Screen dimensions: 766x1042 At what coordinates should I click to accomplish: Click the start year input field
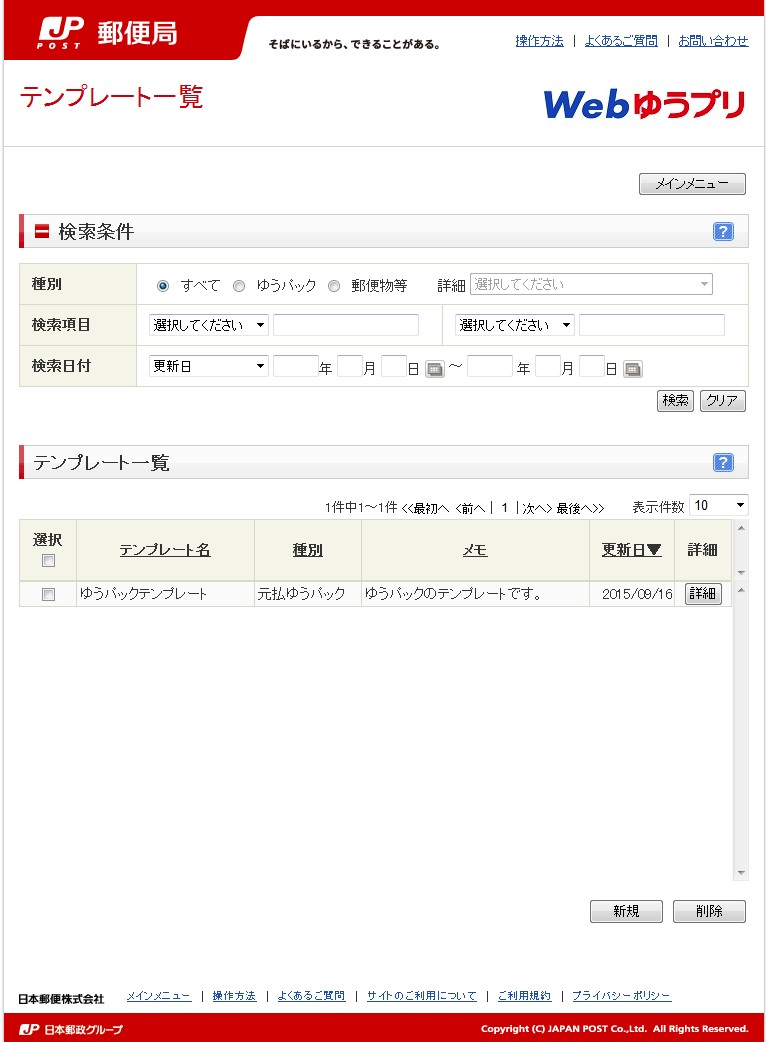pyautogui.click(x=295, y=366)
